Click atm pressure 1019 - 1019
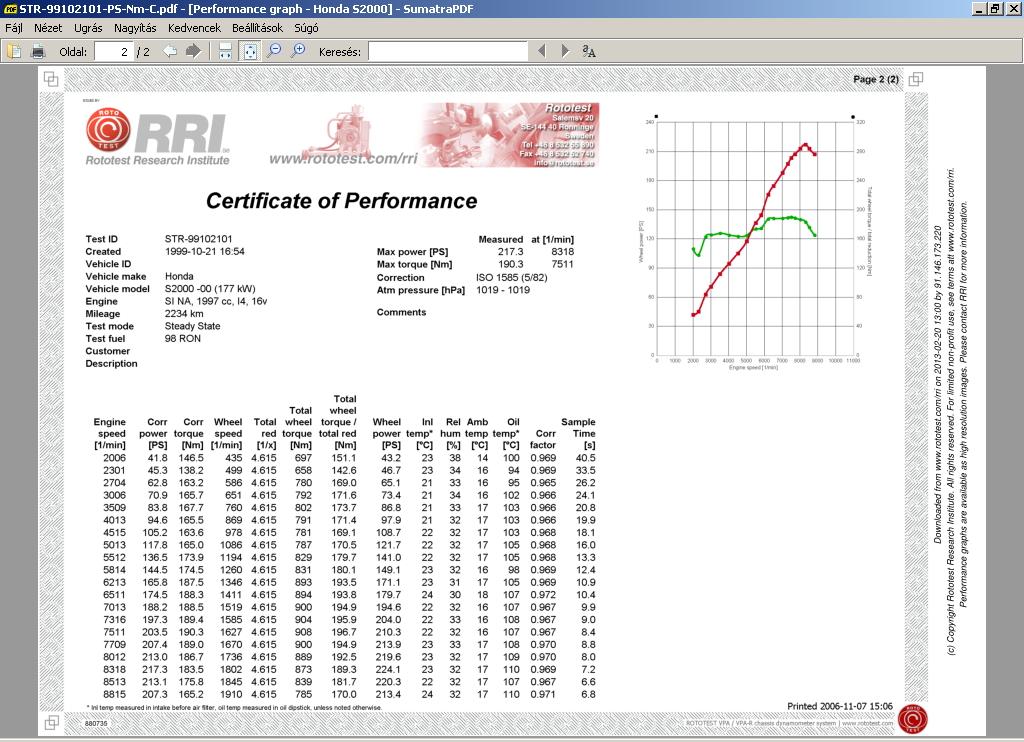 [503, 290]
